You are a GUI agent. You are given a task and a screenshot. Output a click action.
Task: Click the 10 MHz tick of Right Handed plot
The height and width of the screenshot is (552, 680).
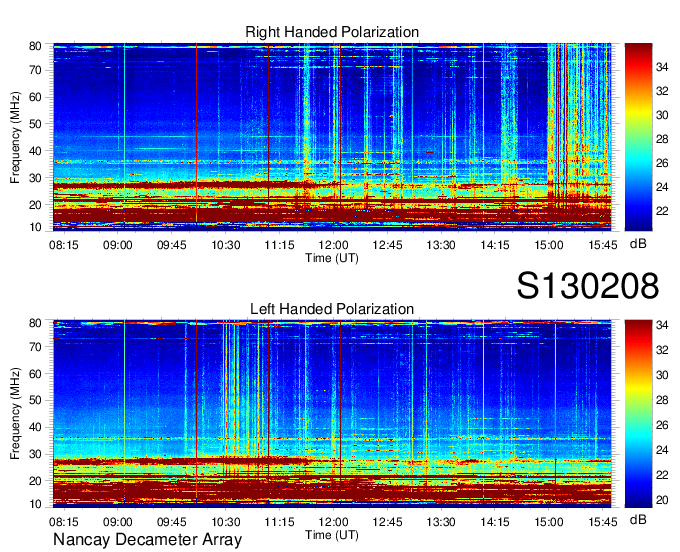click(x=35, y=227)
